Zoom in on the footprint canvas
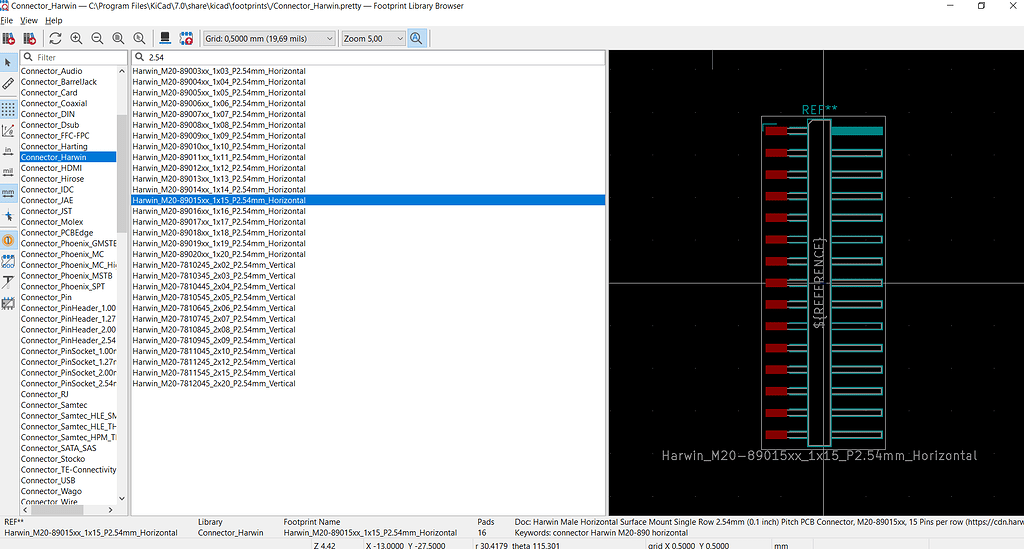 (x=76, y=38)
